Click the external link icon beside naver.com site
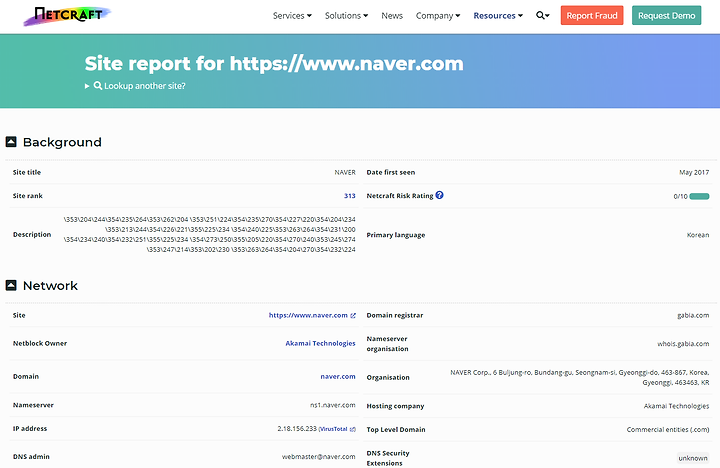 tap(353, 316)
